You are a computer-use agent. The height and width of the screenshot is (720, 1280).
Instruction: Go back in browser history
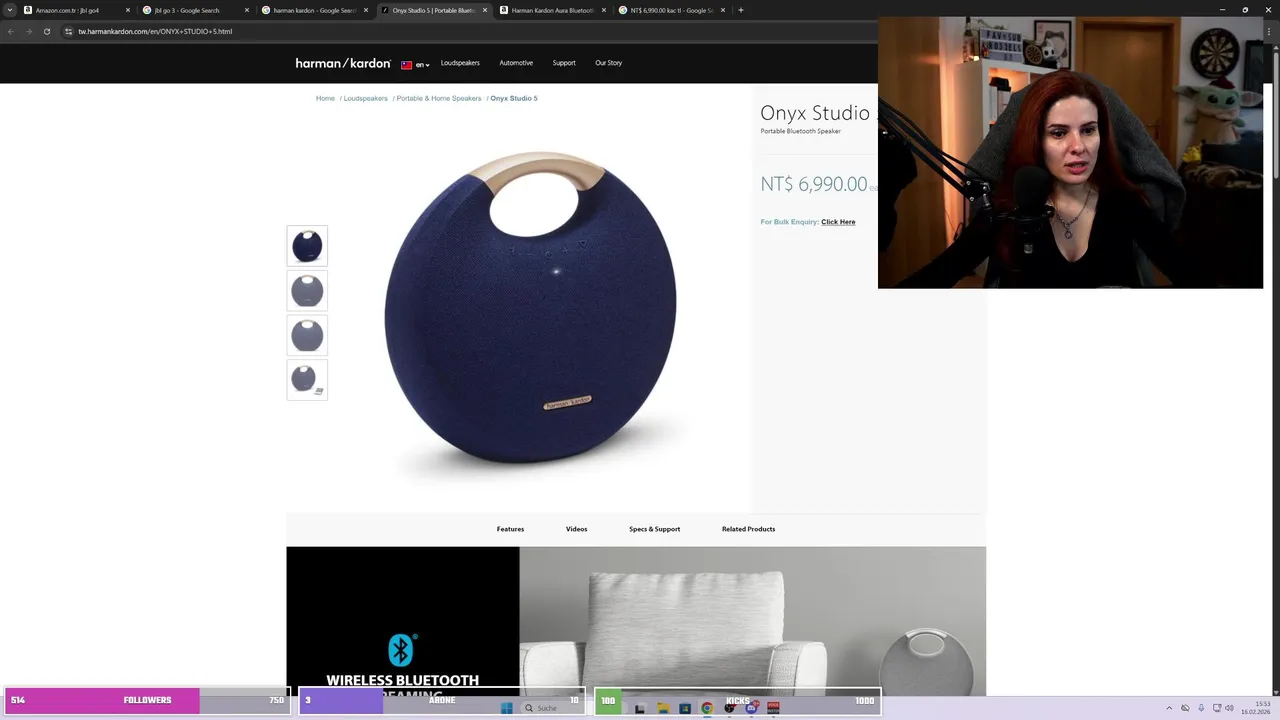pyautogui.click(x=10, y=31)
